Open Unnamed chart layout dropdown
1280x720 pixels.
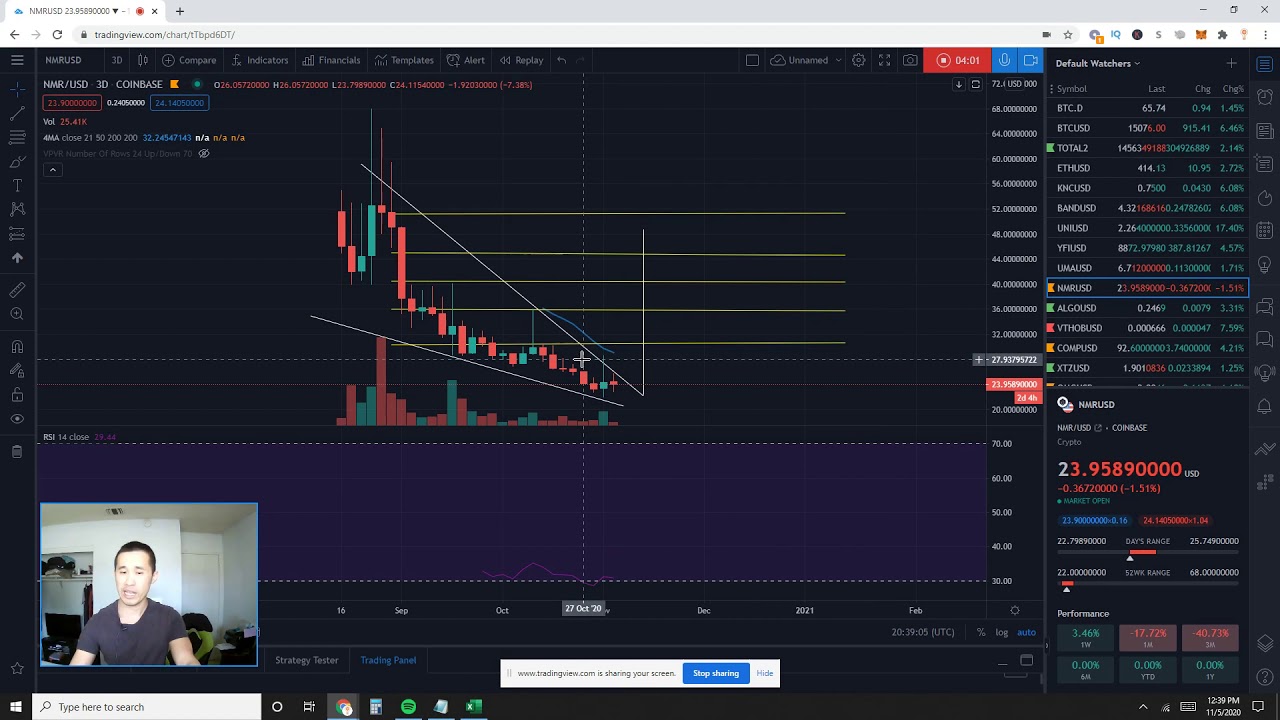point(807,60)
